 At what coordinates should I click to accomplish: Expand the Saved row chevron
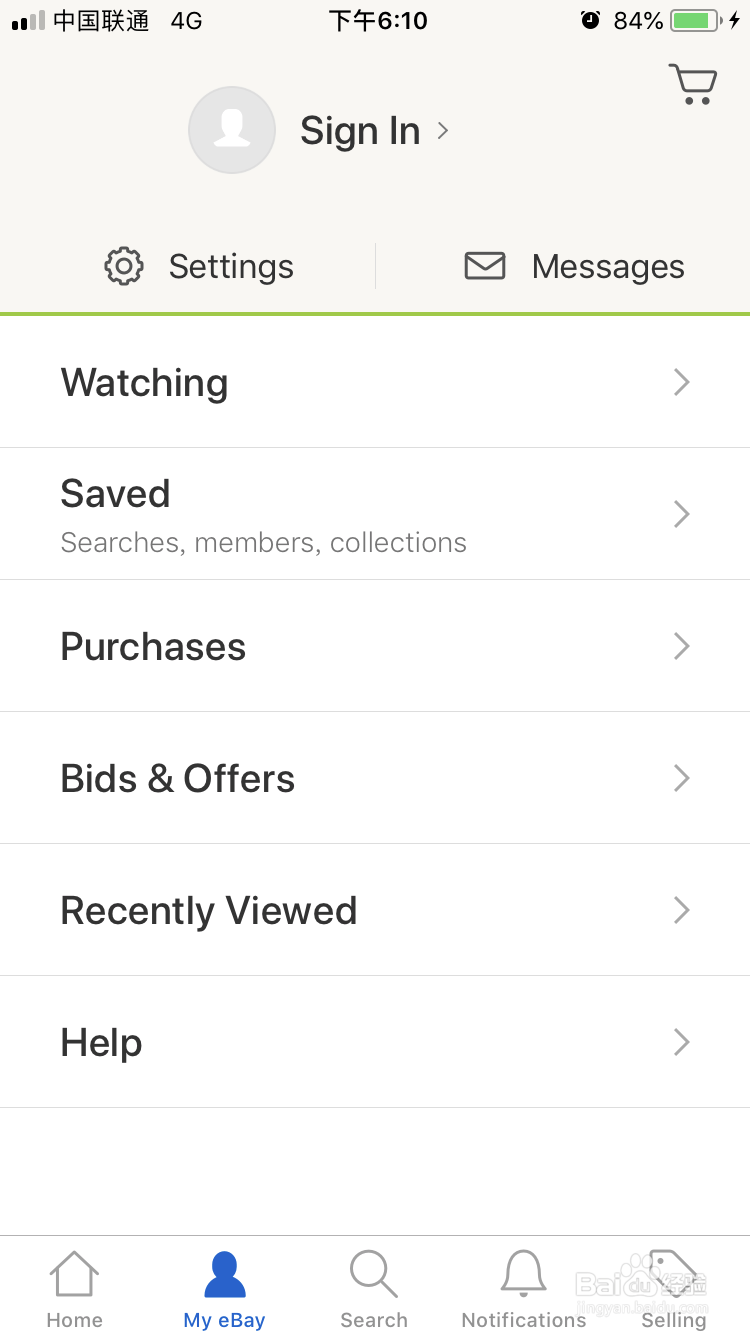(x=682, y=514)
